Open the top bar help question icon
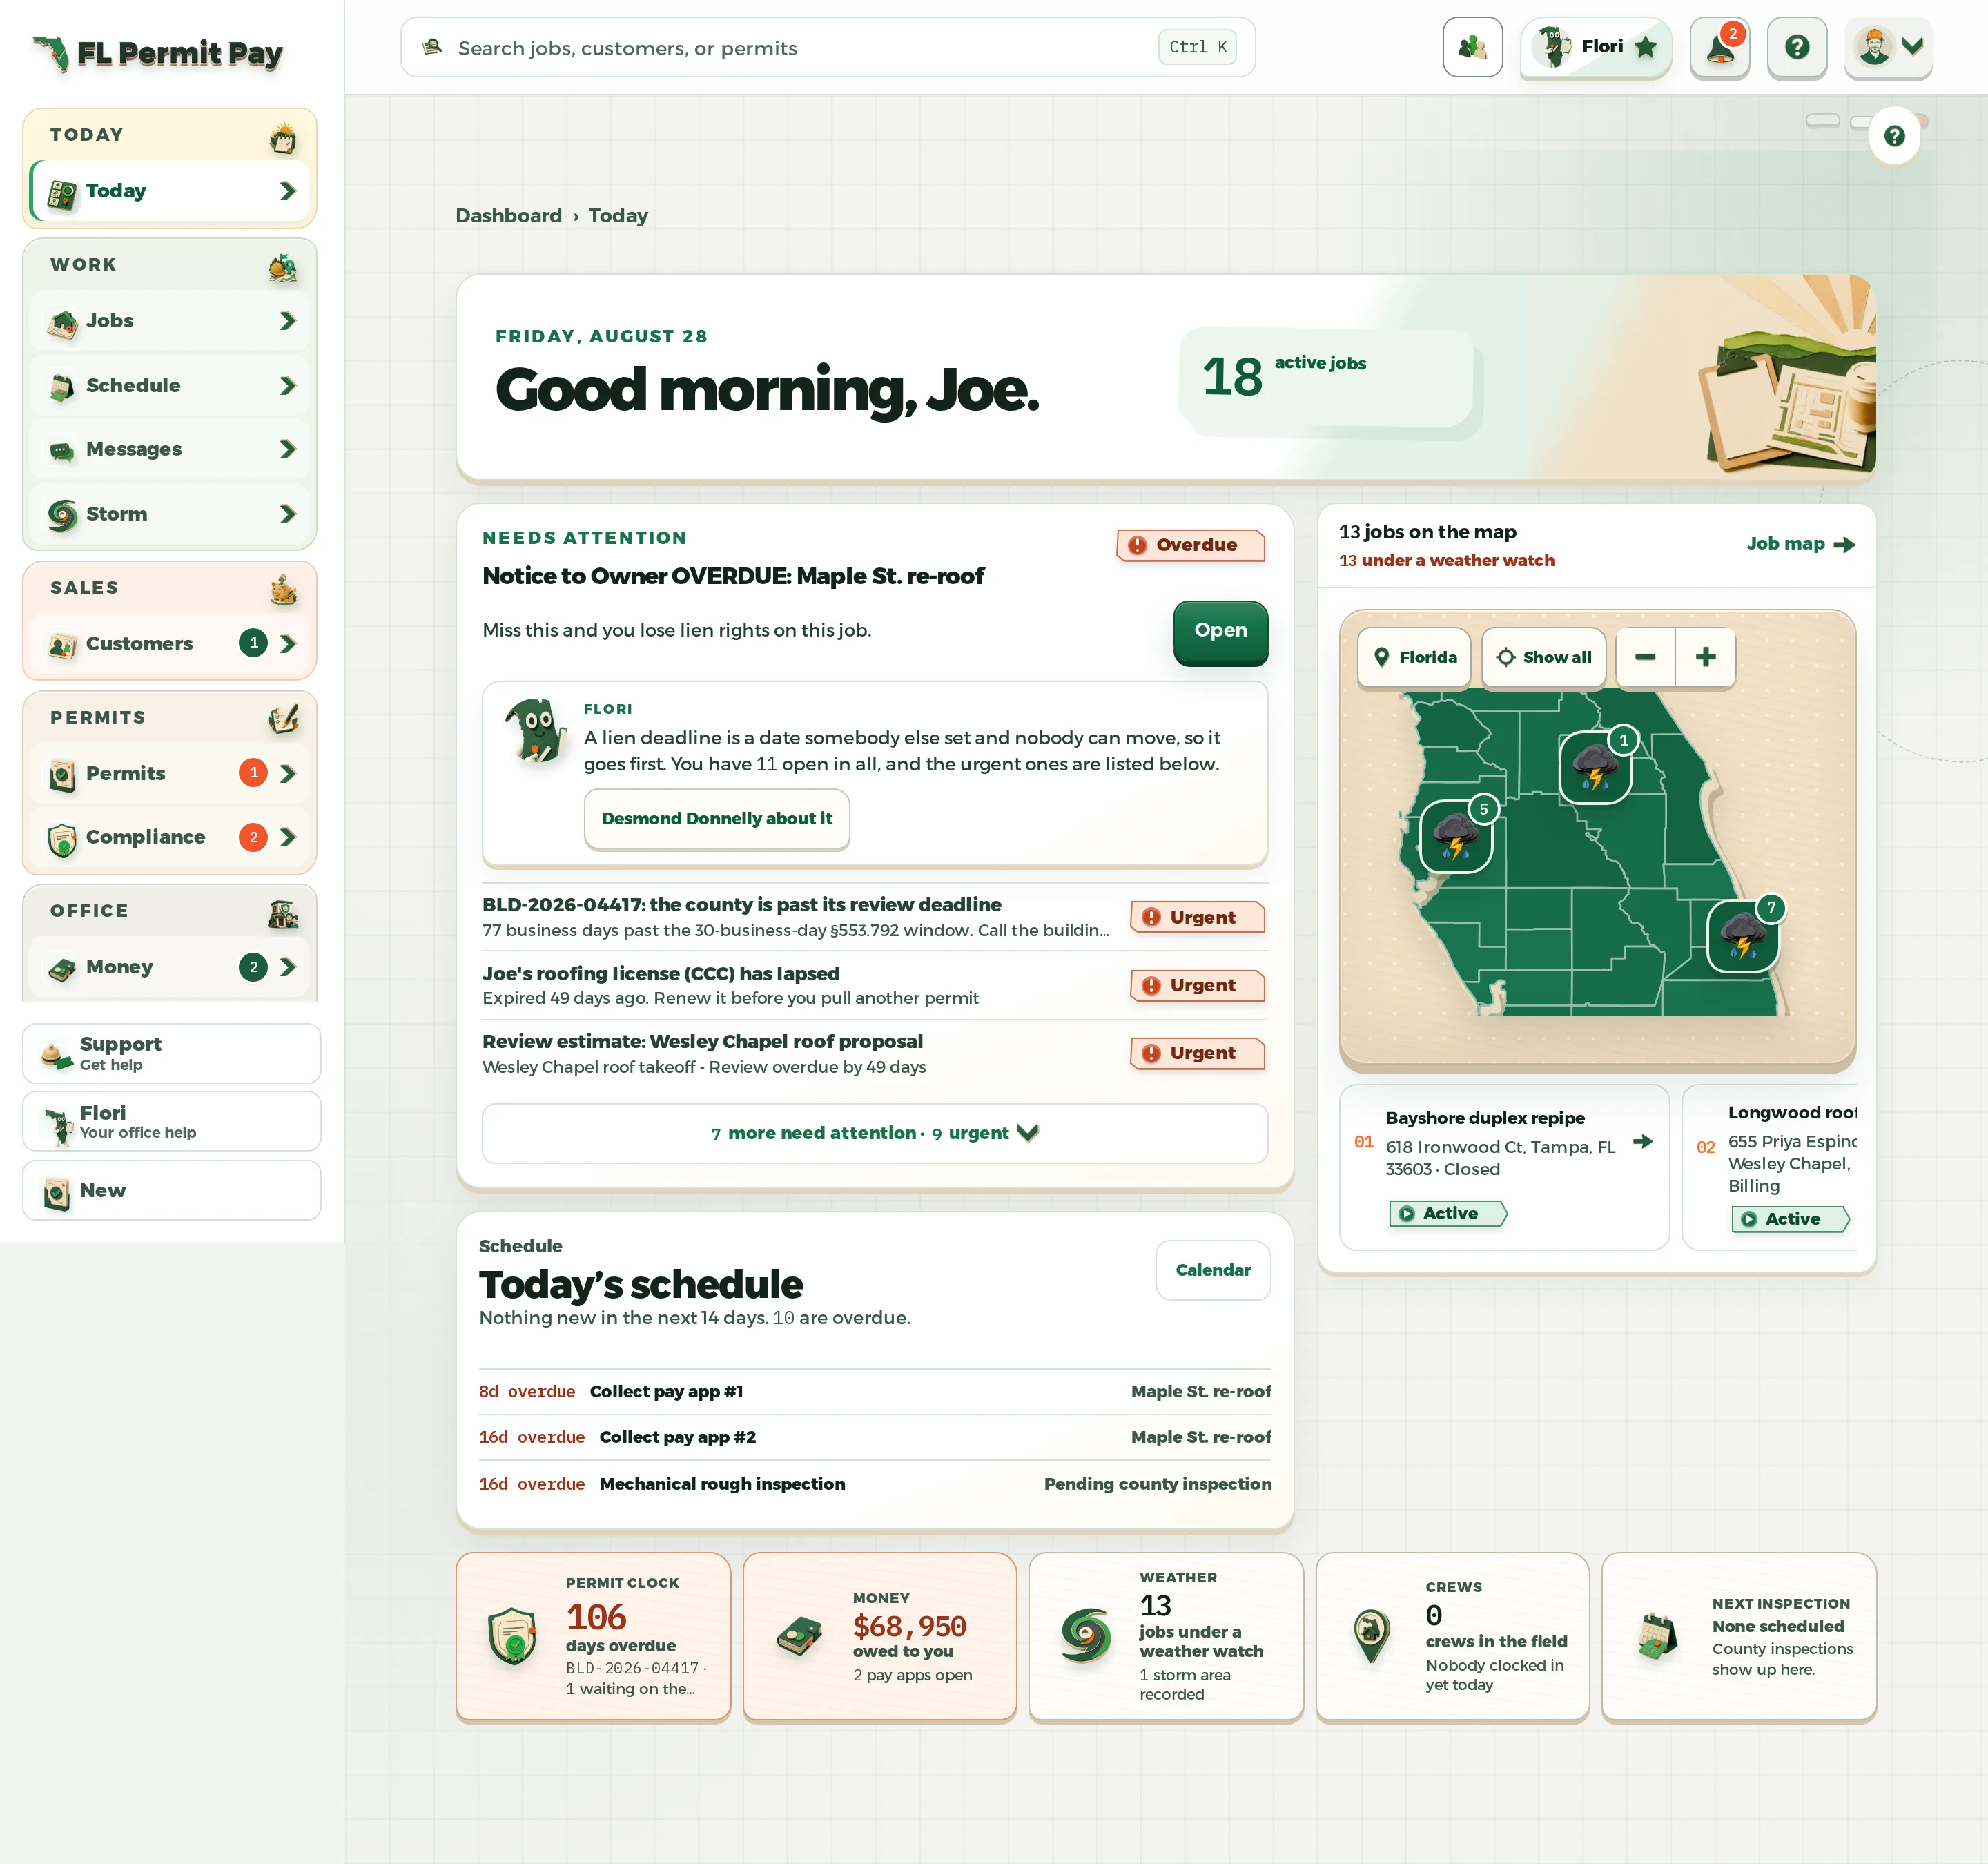 1797,47
